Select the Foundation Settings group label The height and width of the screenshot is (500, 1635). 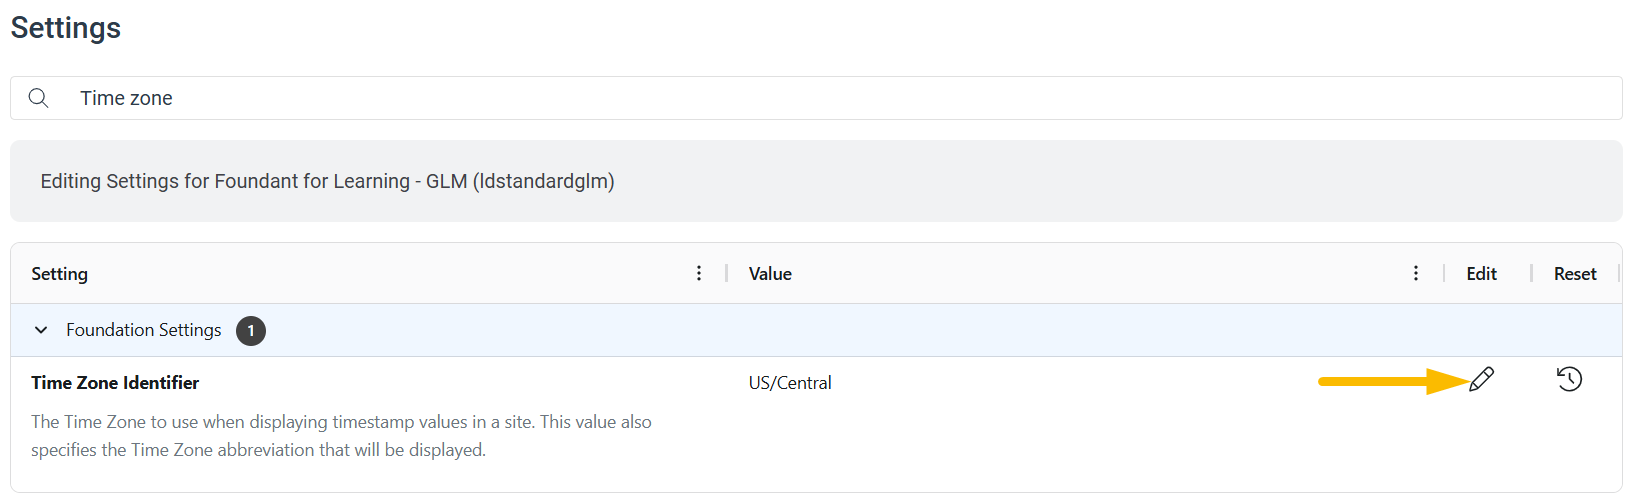(144, 330)
